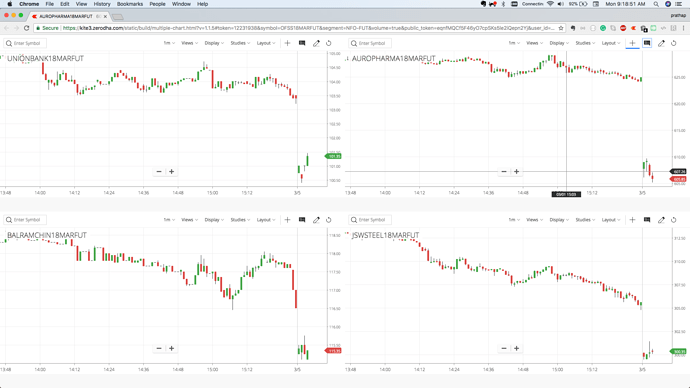
Task: Open the Studies dropdown in UNIONBANK chart
Action: click(240, 43)
